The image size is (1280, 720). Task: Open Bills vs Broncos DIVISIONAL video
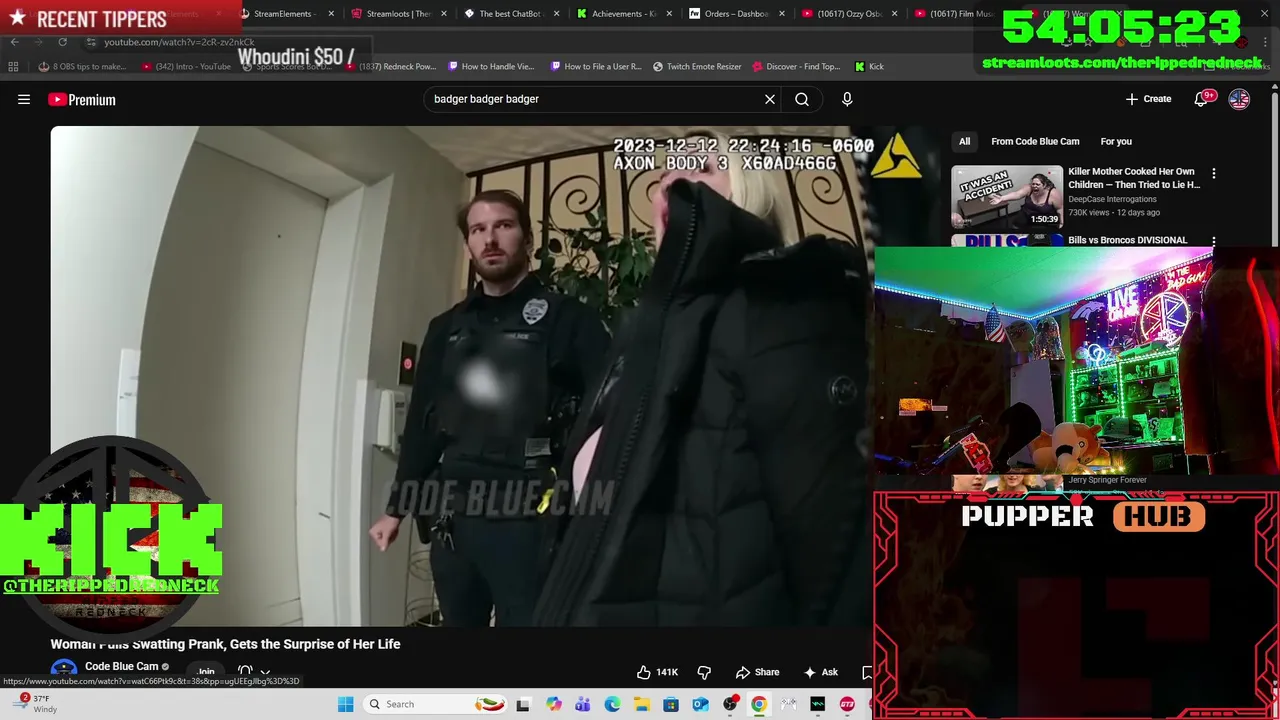tap(1127, 240)
